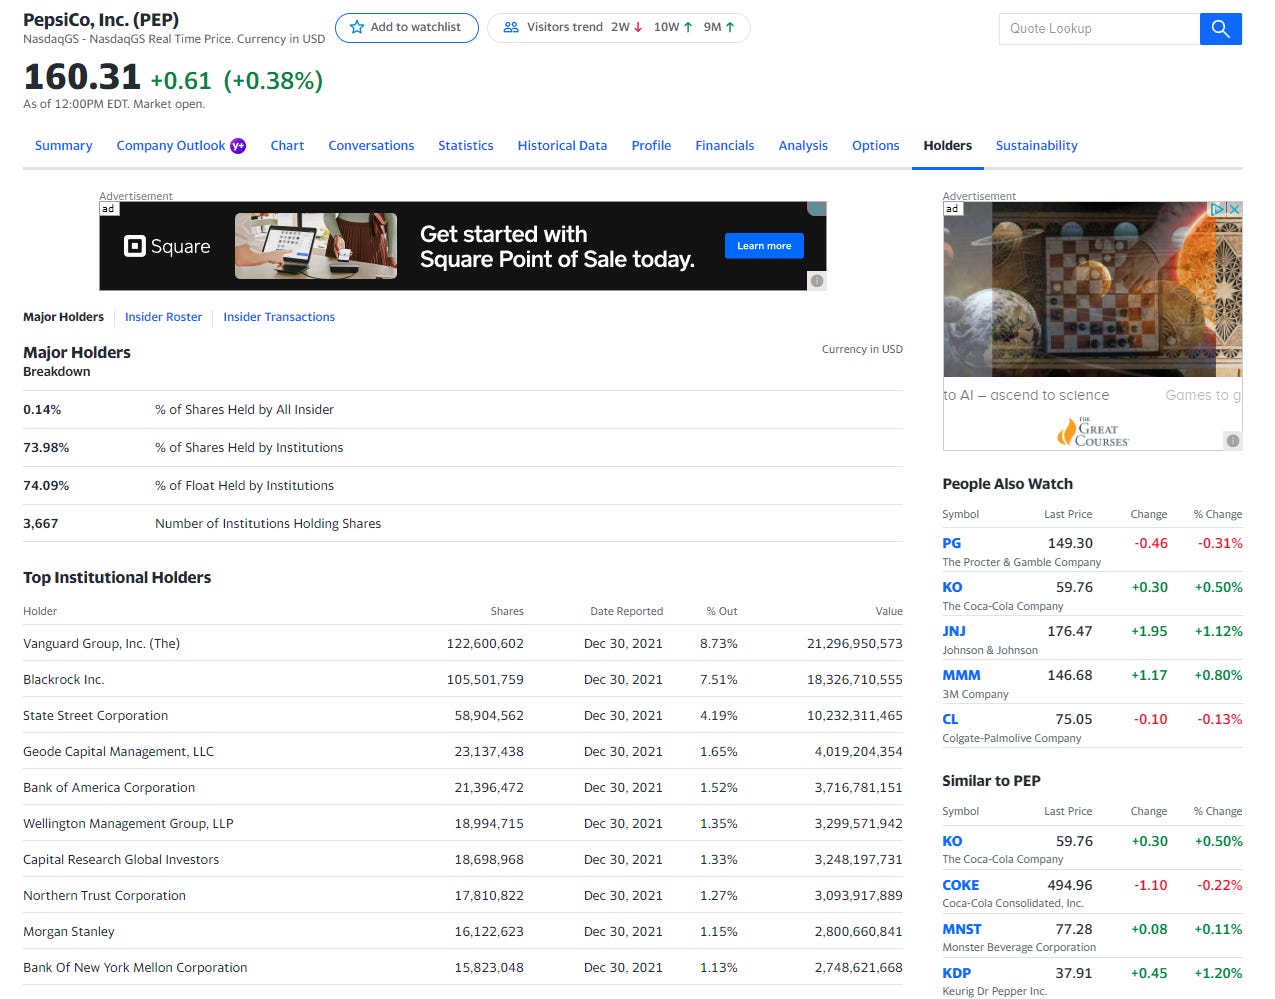Click the Add to watchlist button
The height and width of the screenshot is (999, 1275).
click(407, 28)
